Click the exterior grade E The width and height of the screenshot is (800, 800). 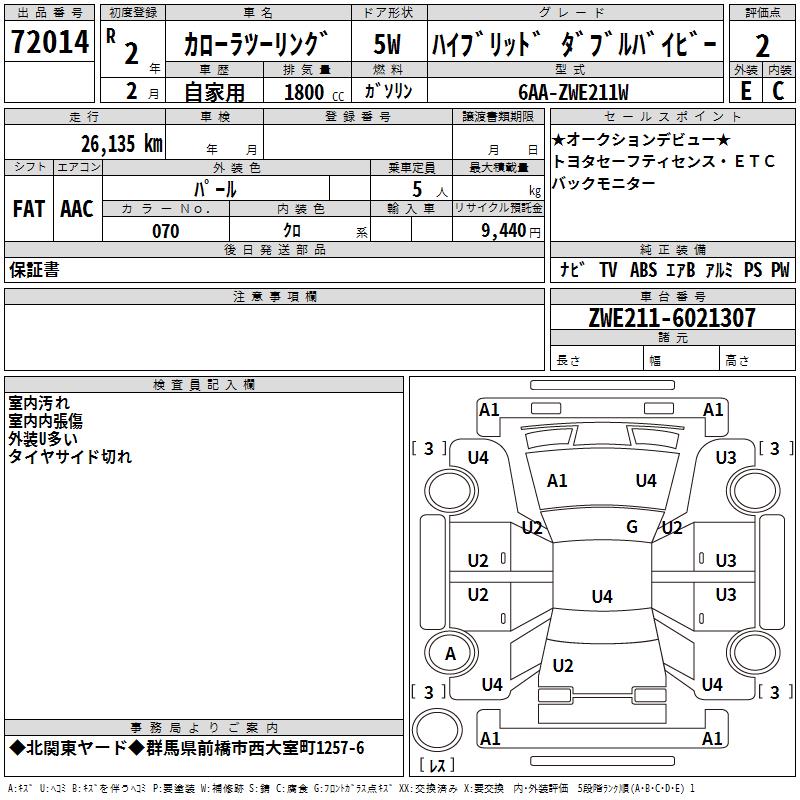click(745, 91)
